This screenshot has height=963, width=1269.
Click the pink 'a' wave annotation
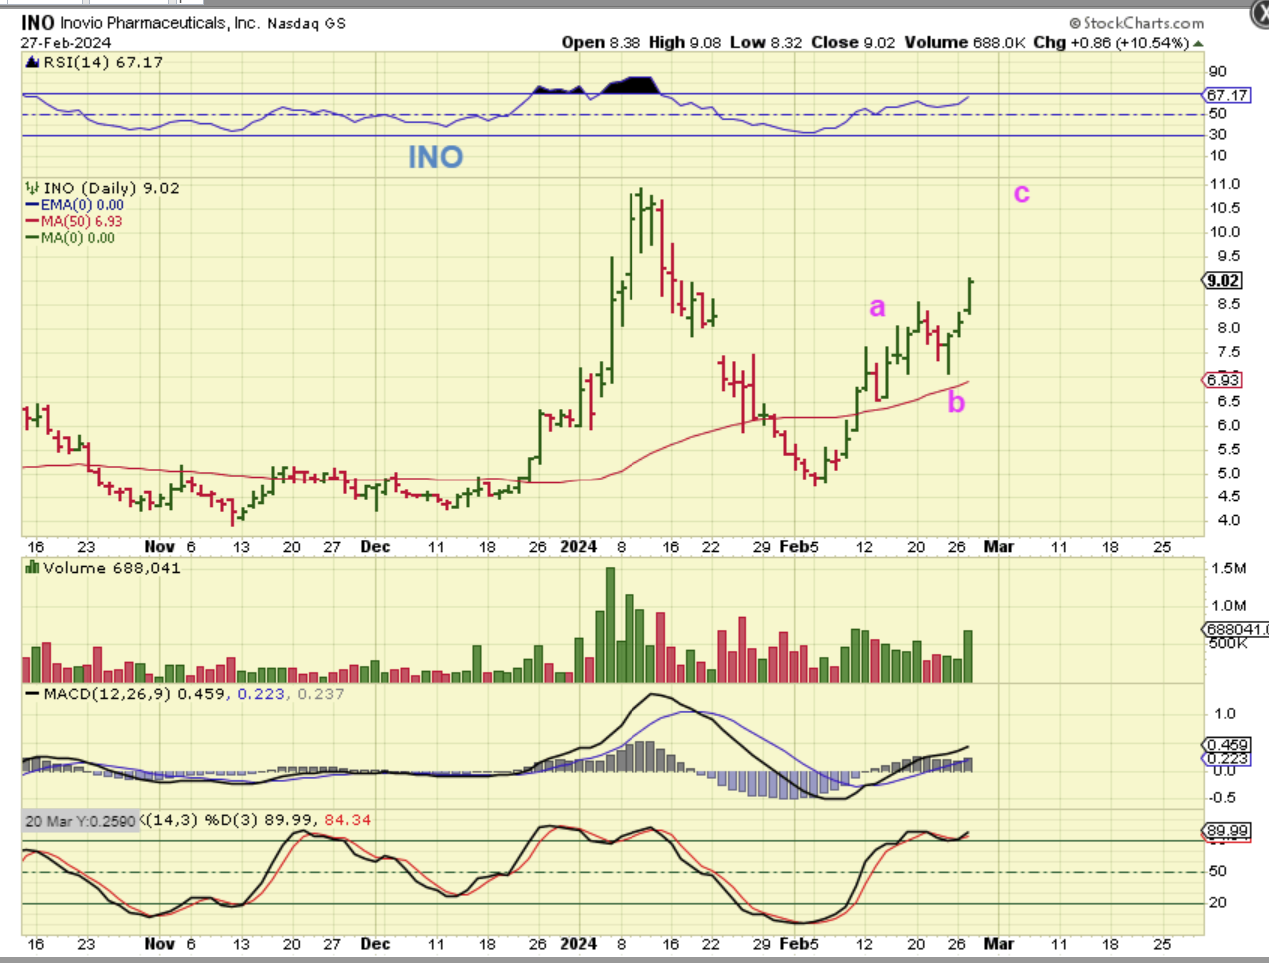(x=877, y=307)
